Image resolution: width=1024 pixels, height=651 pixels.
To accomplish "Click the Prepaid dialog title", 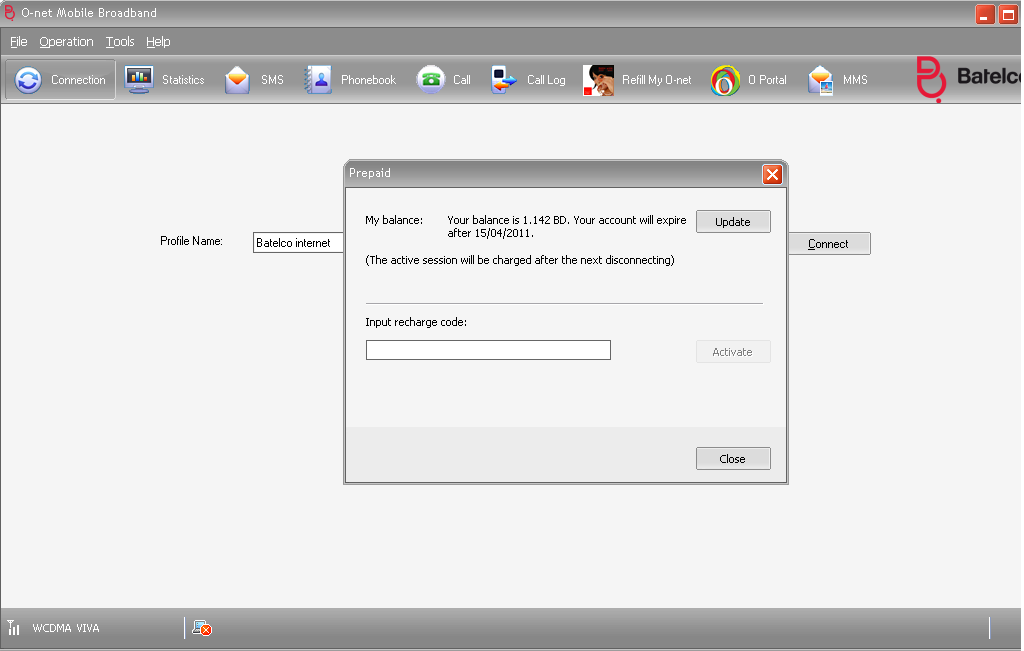I will pos(370,173).
